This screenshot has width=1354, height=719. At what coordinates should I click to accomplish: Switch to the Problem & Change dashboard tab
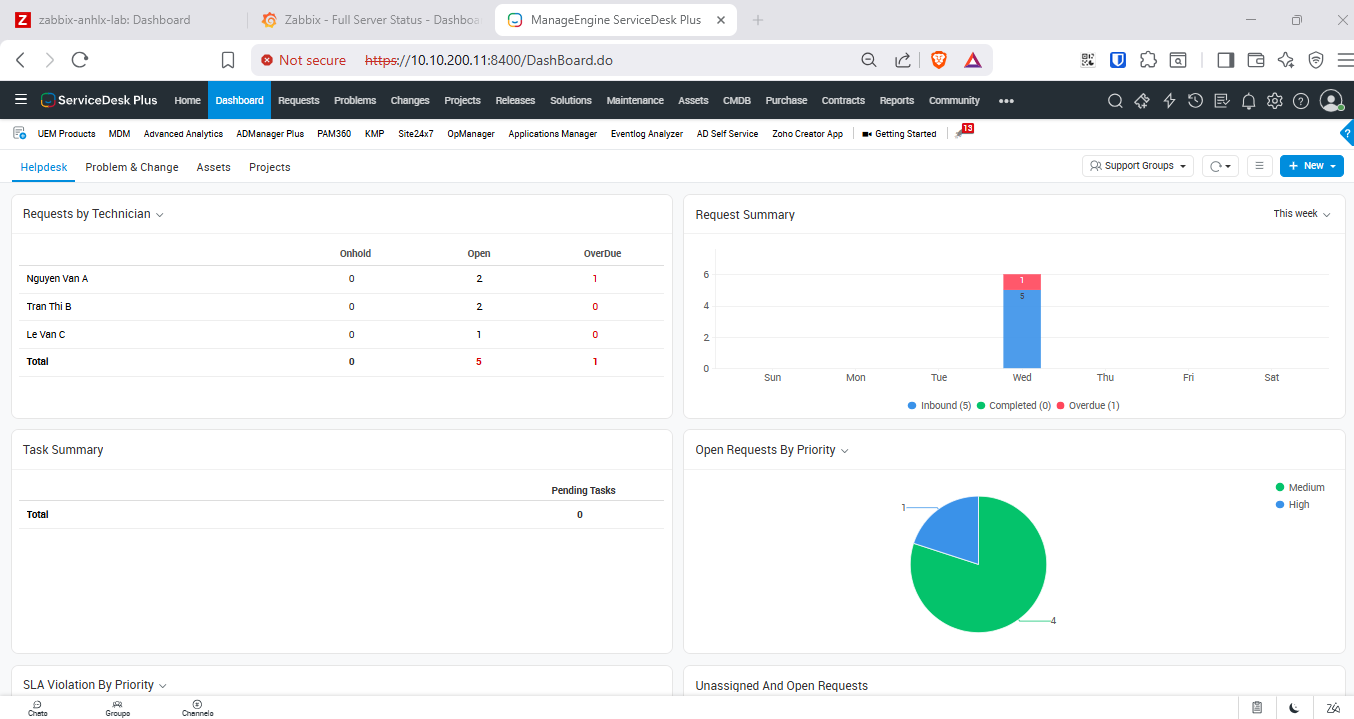pyautogui.click(x=132, y=167)
